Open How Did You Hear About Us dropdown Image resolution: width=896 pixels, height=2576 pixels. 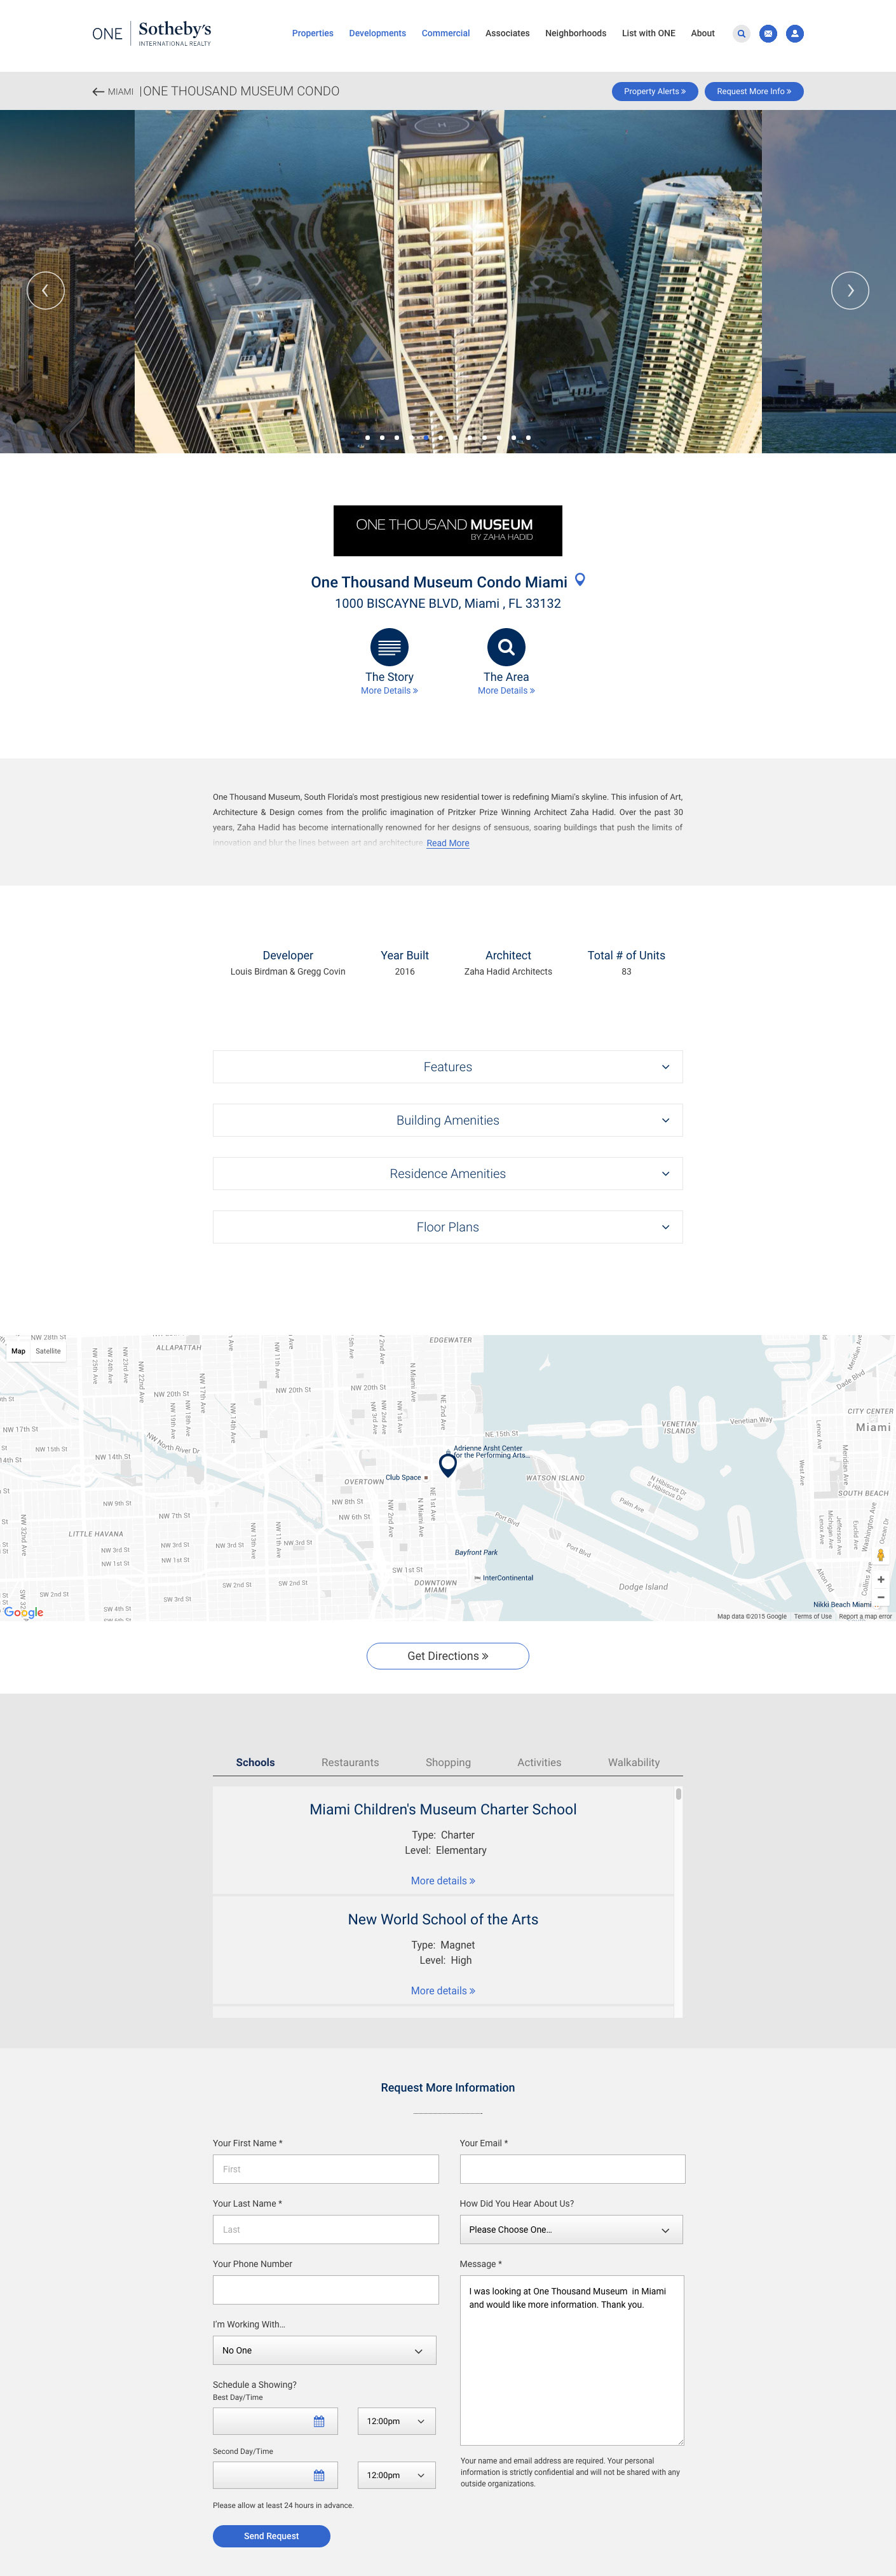coord(571,2230)
